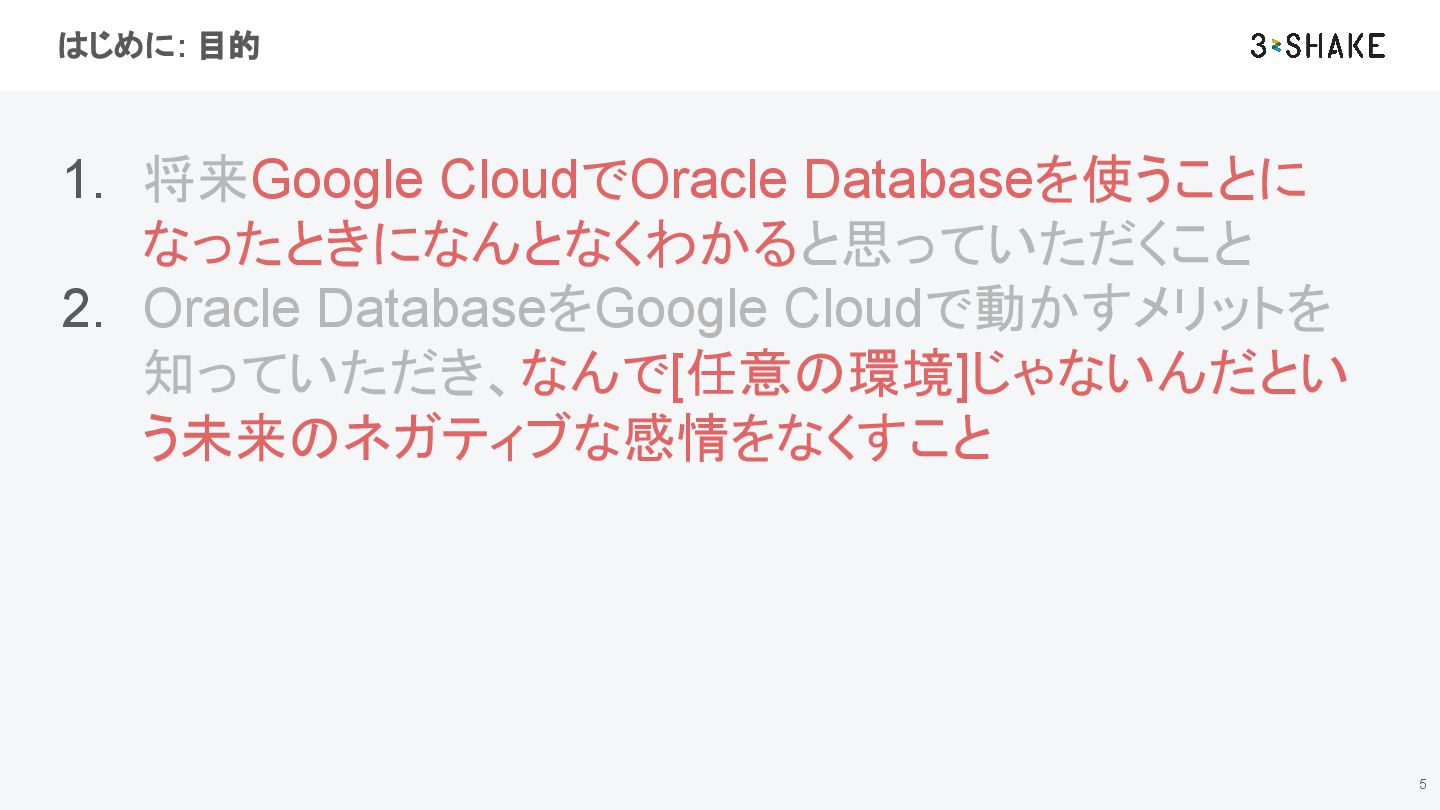Click the gray word 将来
The height and width of the screenshot is (810, 1440).
(x=196, y=182)
